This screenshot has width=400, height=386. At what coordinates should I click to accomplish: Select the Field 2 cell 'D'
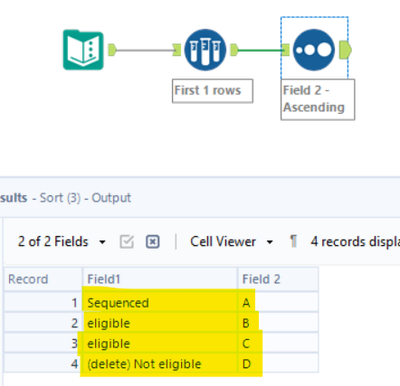pyautogui.click(x=278, y=364)
